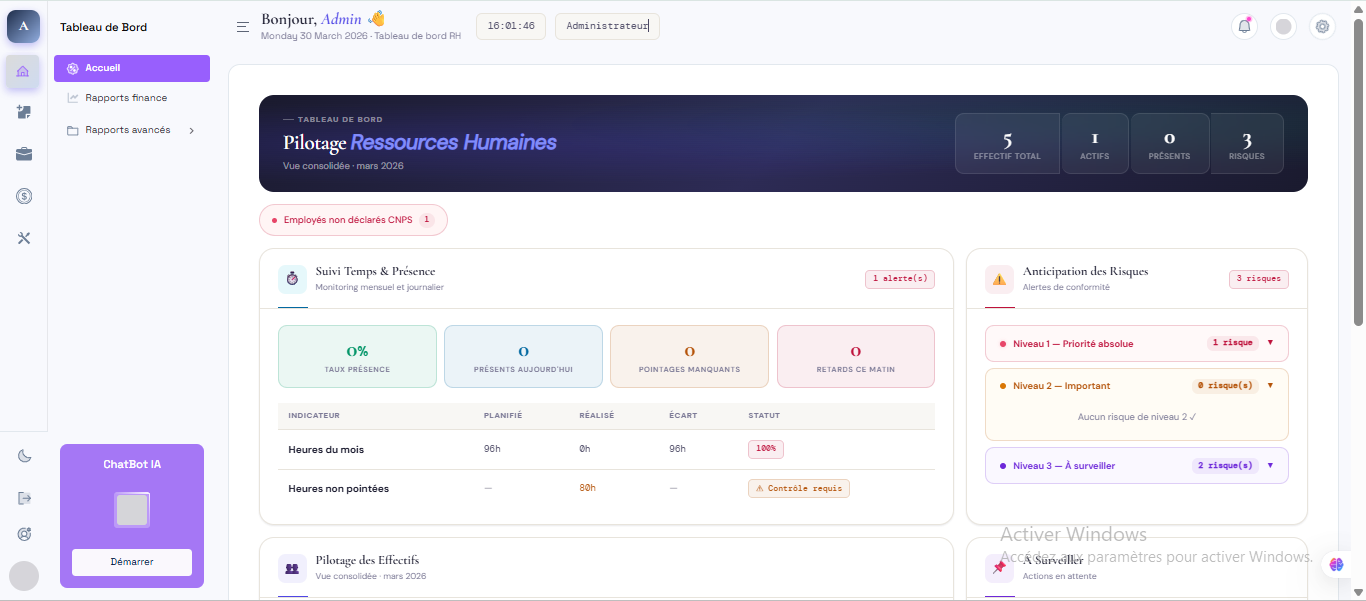Viewport: 1366px width, 601px height.
Task: Click the 'Aucun risque de niveau 2' text
Action: tap(1137, 417)
